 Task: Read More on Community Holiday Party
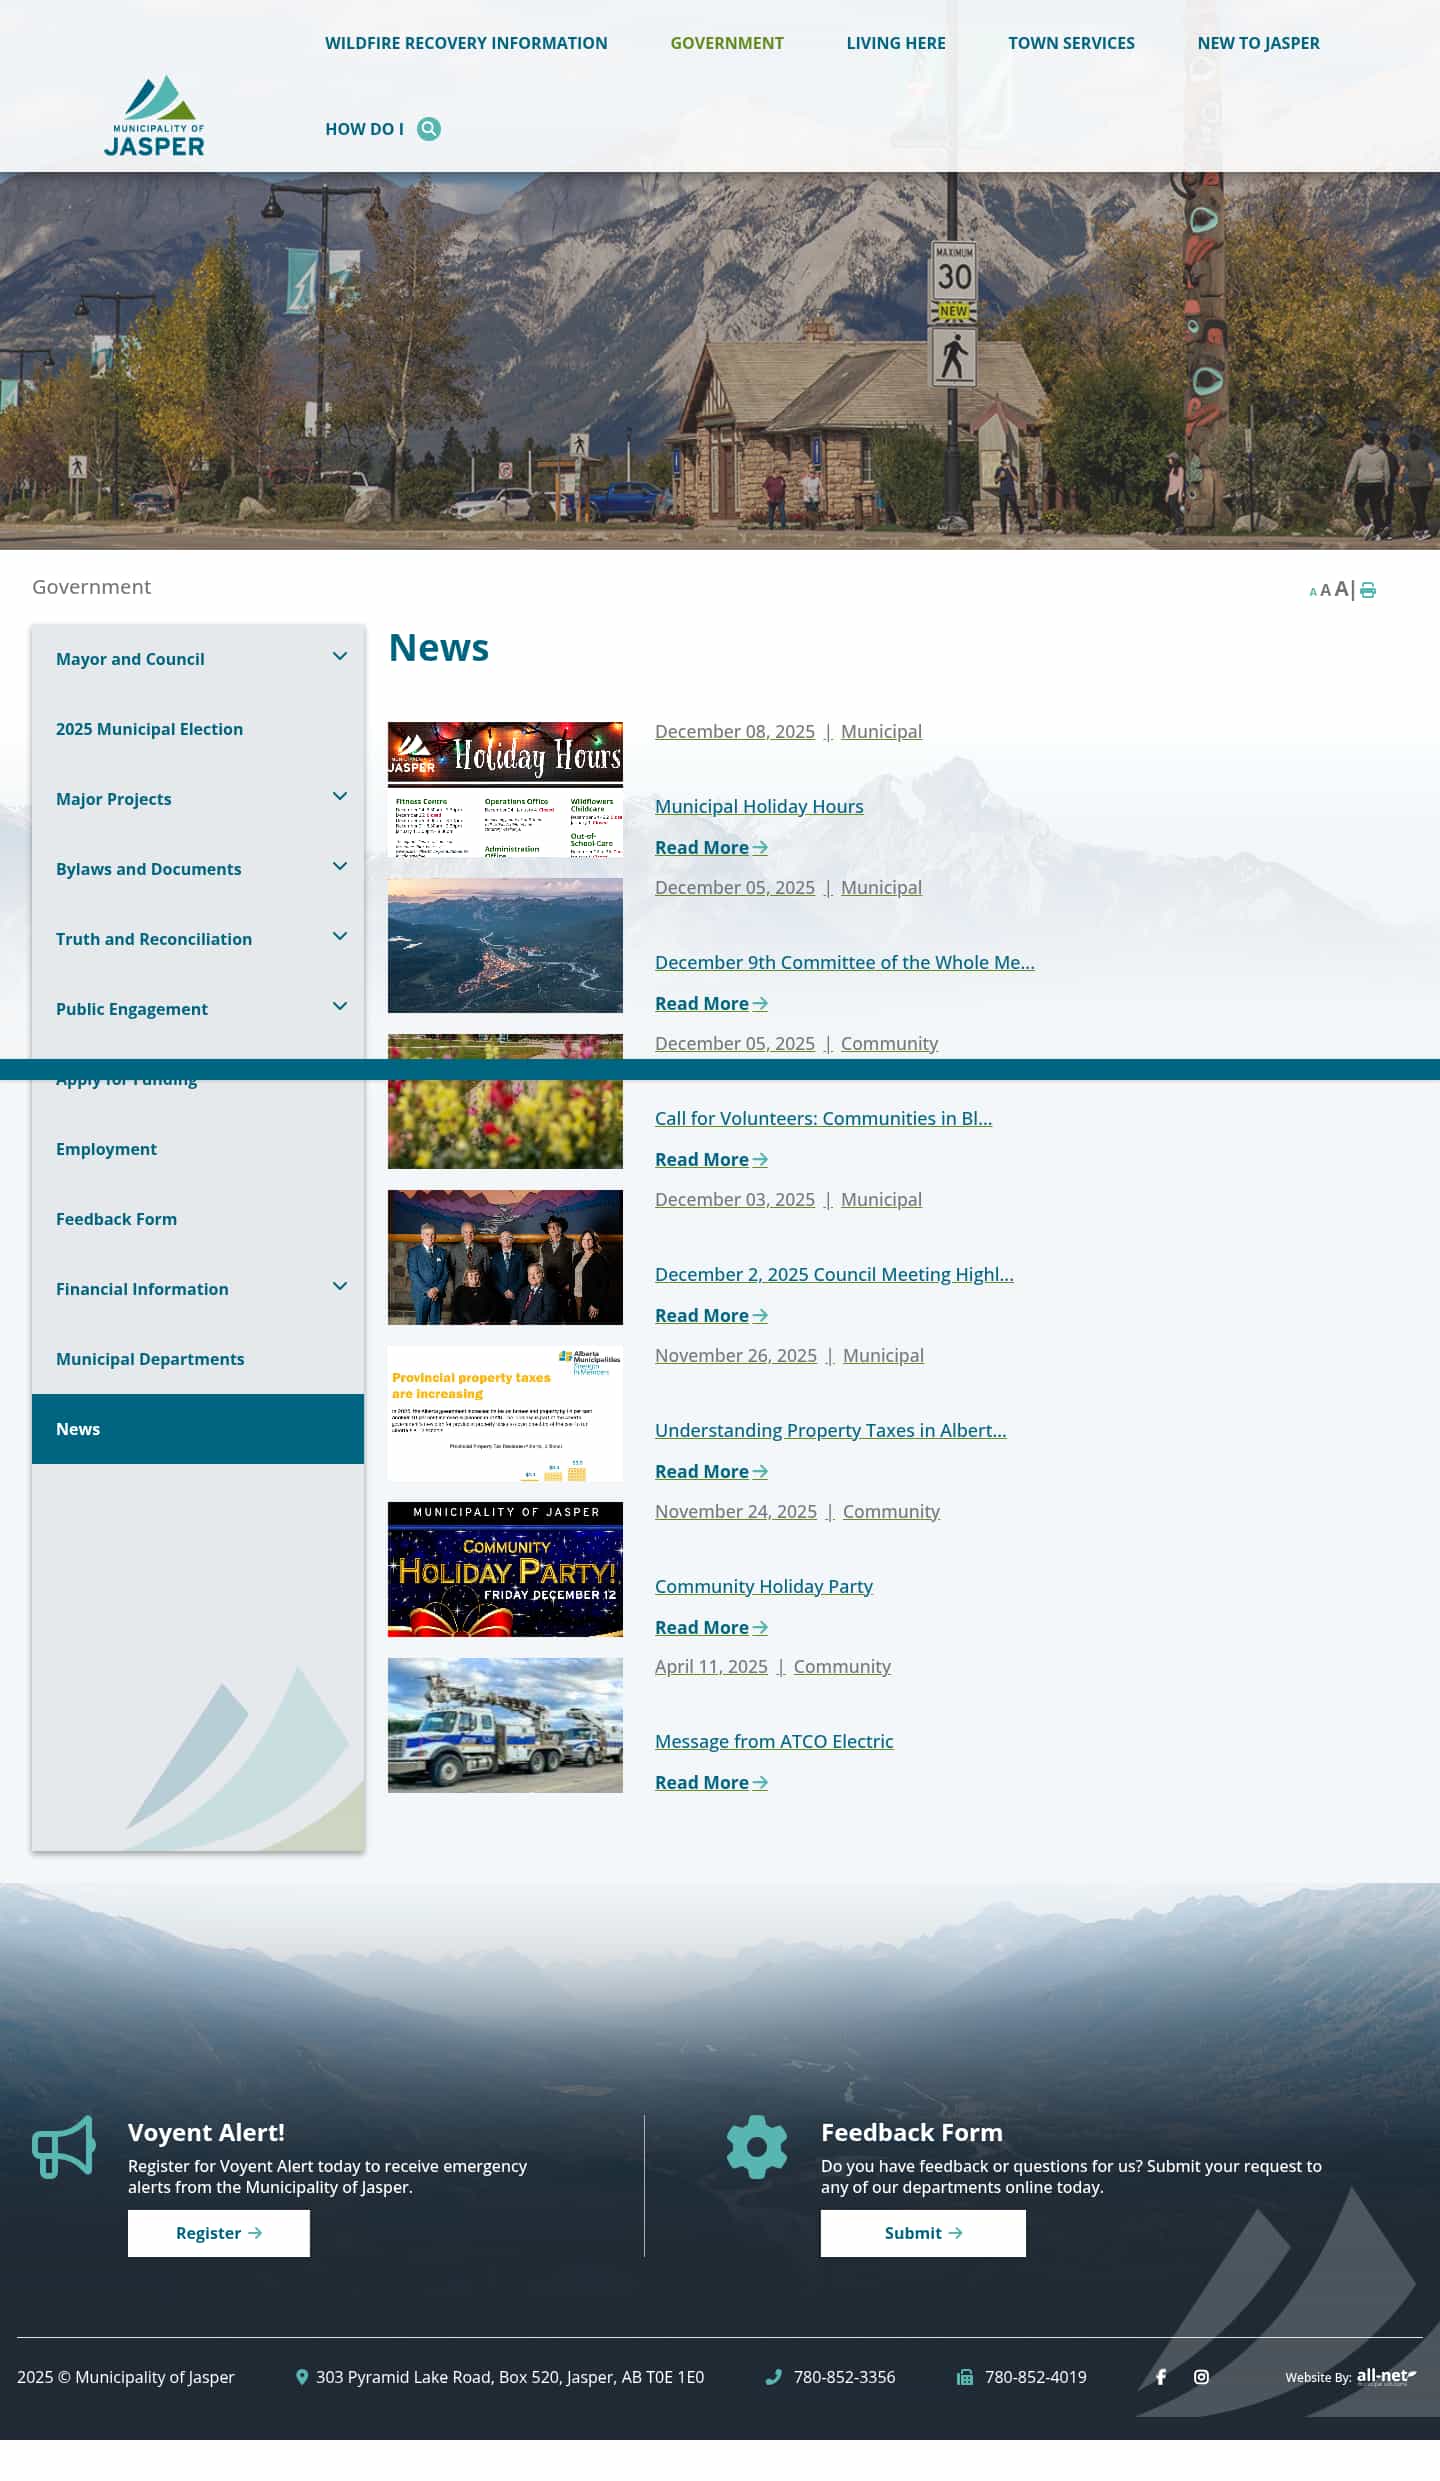coord(711,1627)
